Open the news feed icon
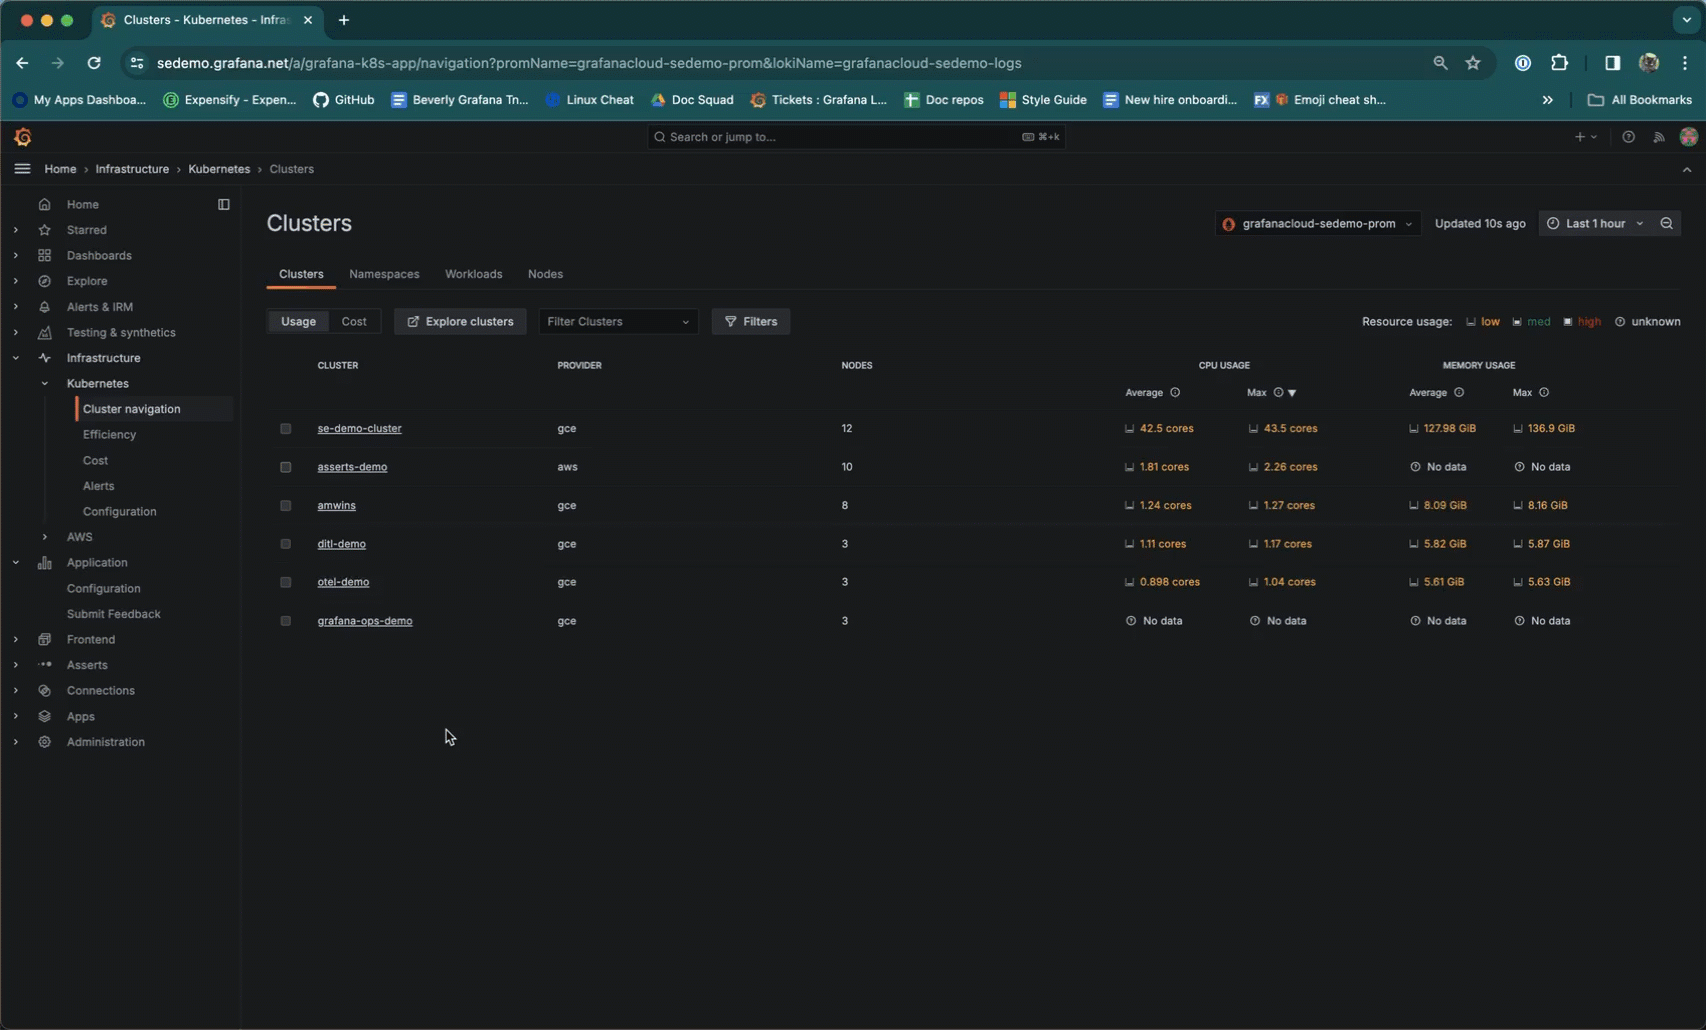Image resolution: width=1706 pixels, height=1030 pixels. [x=1658, y=137]
